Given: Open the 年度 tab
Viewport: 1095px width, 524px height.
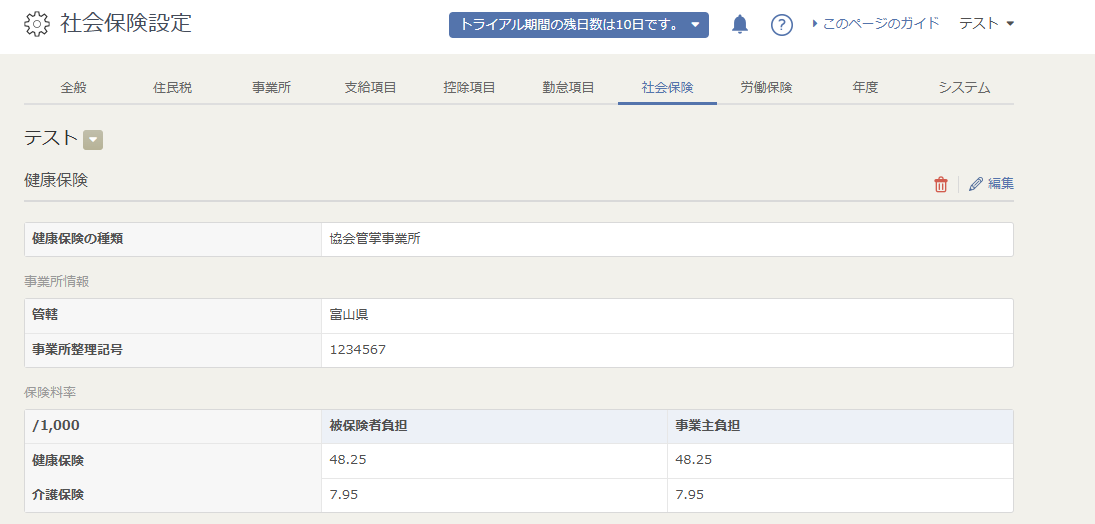Looking at the screenshot, I should (865, 88).
